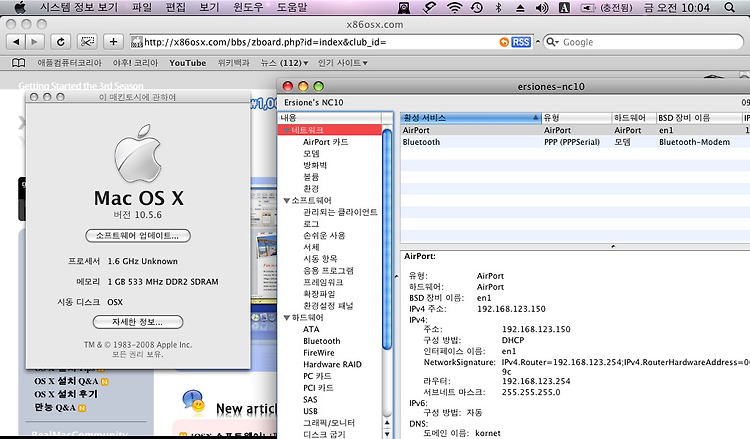Open the 파일 menu
This screenshot has height=439, width=750.
pos(142,7)
